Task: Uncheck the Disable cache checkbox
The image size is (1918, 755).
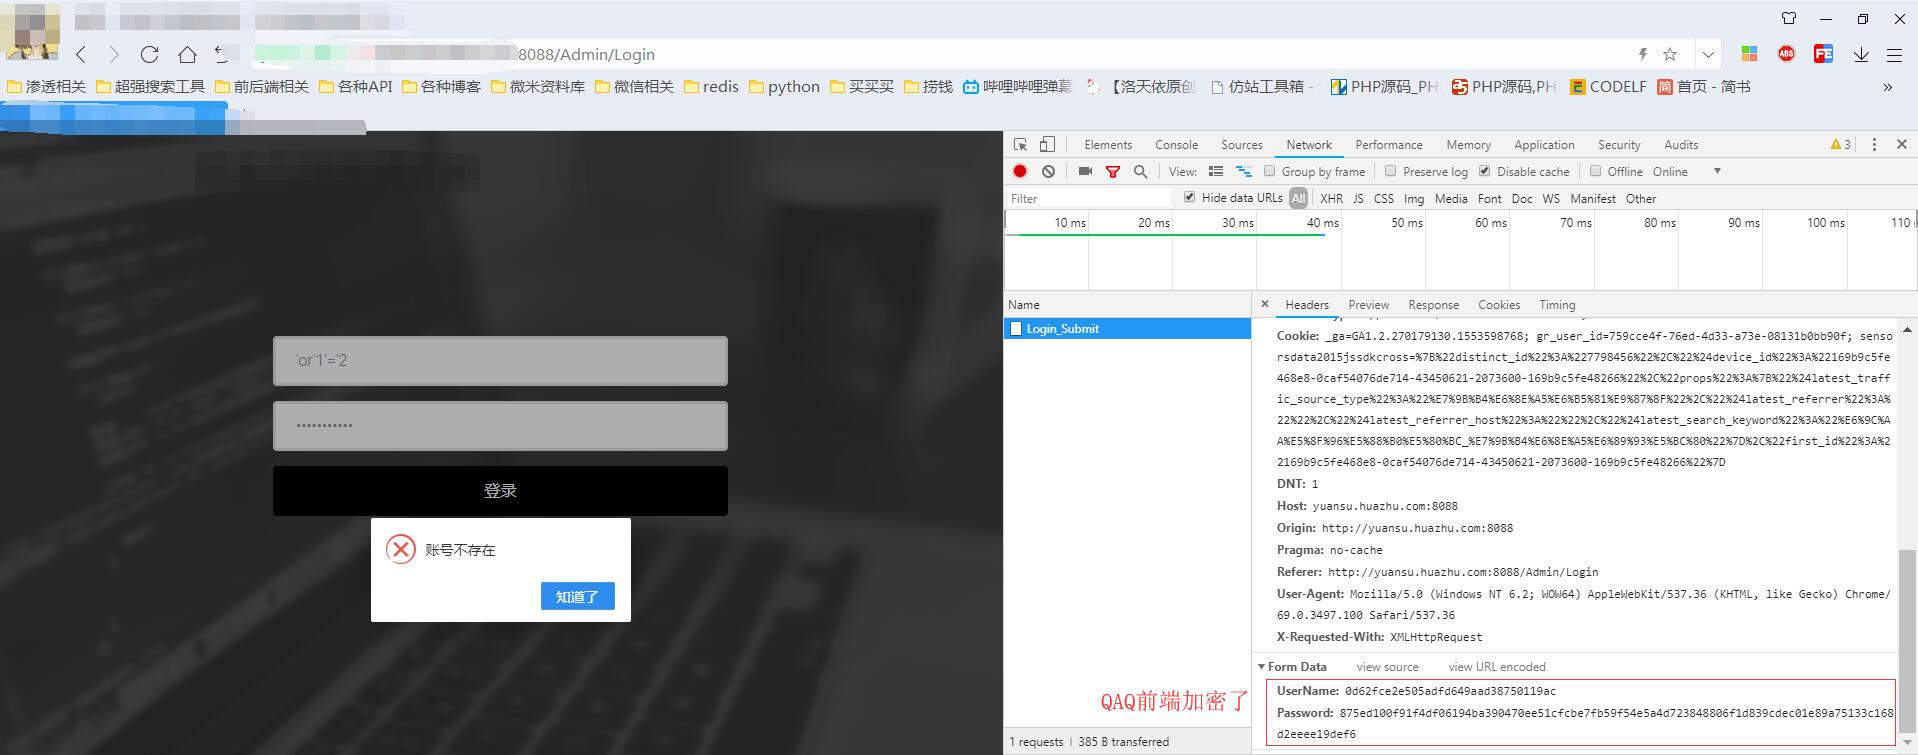Action: 1485,171
